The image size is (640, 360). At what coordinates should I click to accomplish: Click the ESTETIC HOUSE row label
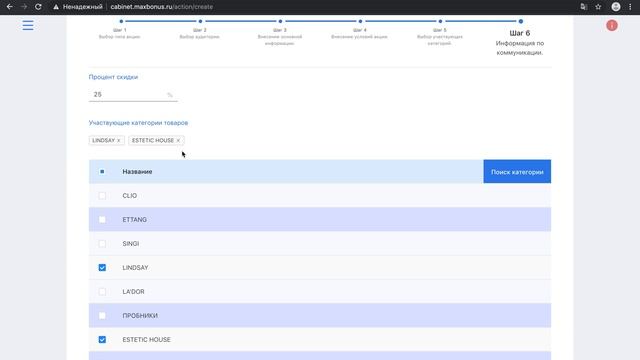coord(146,340)
